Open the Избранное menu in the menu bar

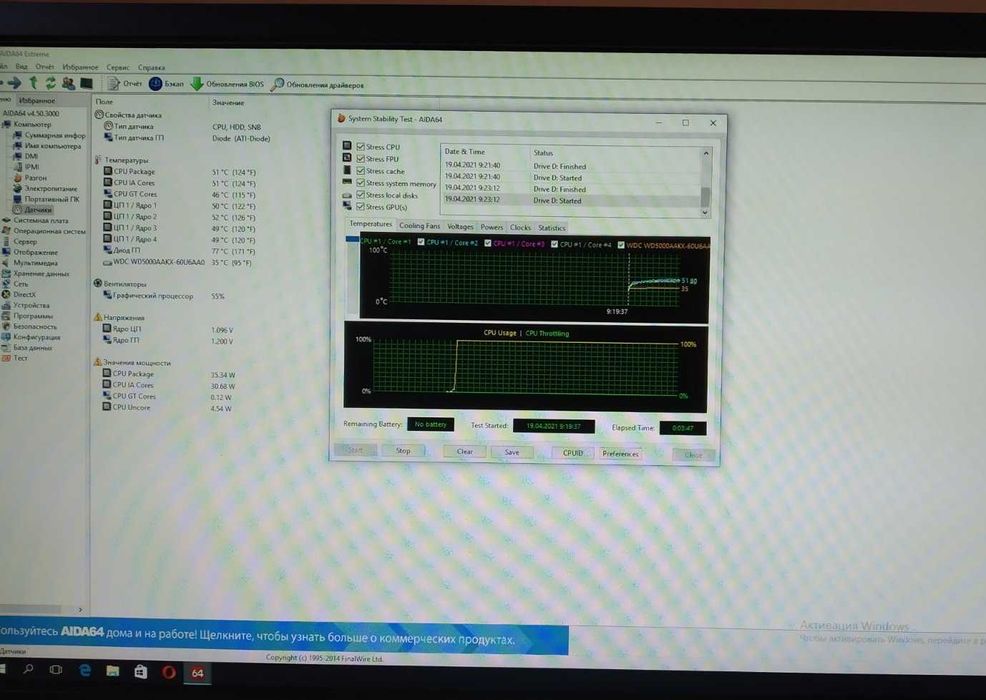coord(80,67)
